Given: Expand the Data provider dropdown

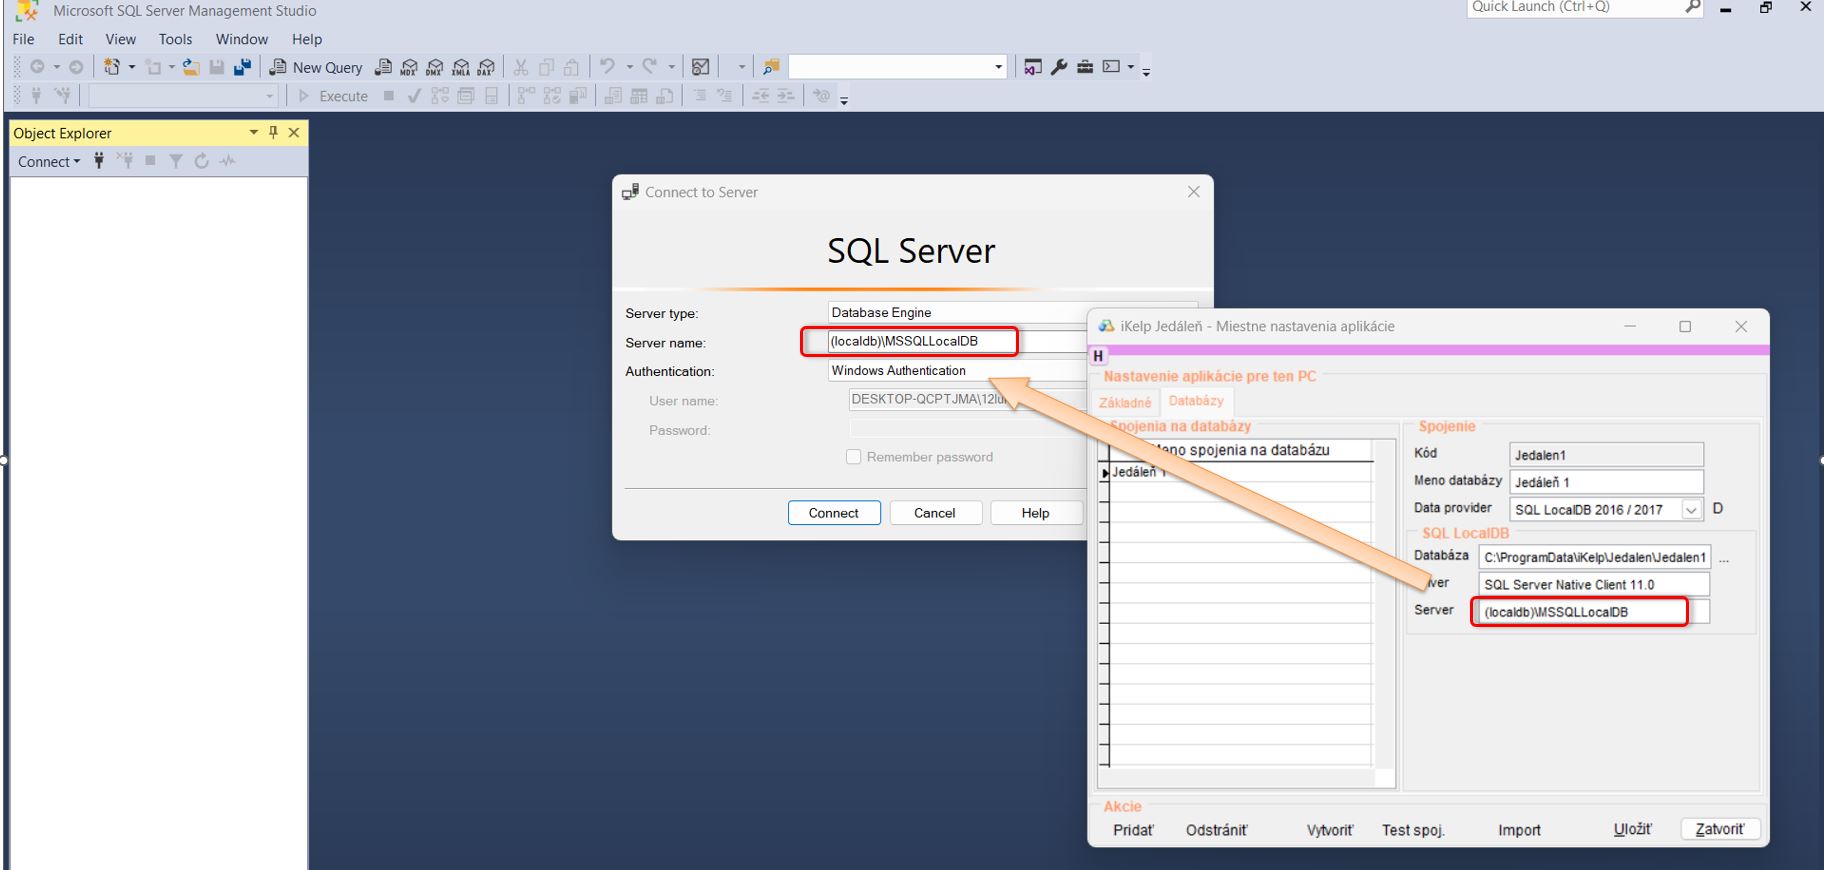Looking at the screenshot, I should click(1691, 510).
